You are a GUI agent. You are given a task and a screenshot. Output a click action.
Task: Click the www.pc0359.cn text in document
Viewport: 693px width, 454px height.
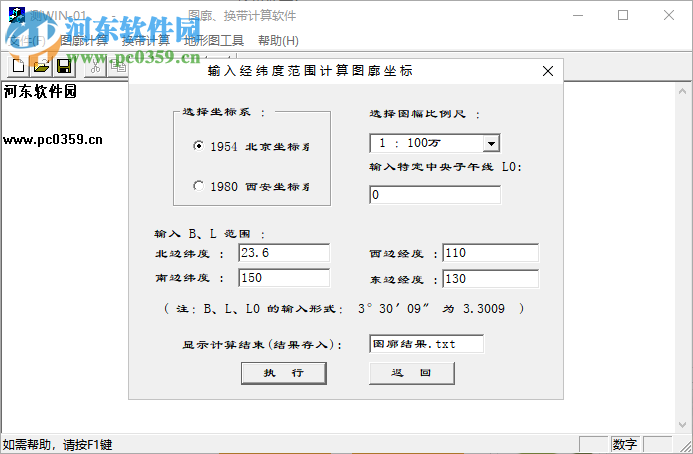point(53,140)
